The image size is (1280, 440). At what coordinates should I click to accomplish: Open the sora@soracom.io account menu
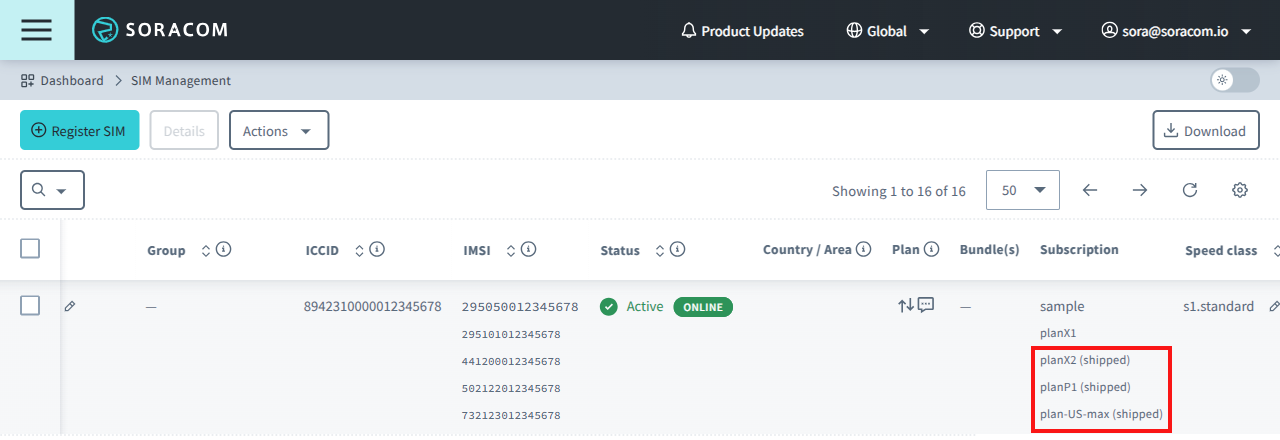click(1177, 31)
